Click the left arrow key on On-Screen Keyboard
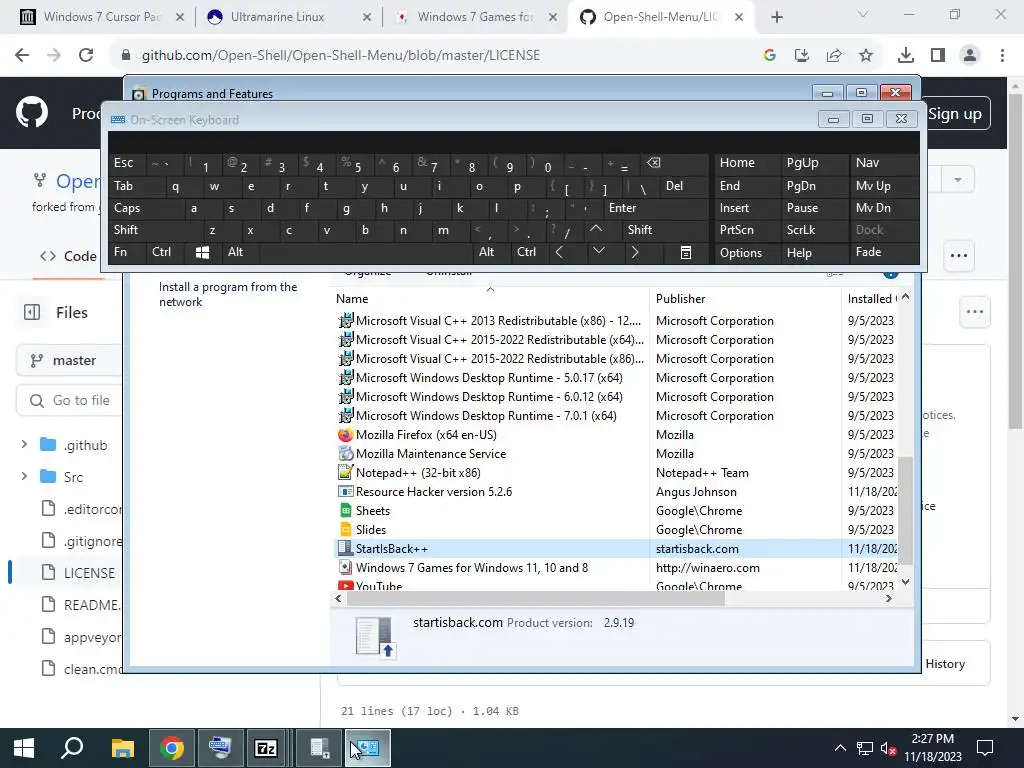This screenshot has height=768, width=1024. (559, 253)
